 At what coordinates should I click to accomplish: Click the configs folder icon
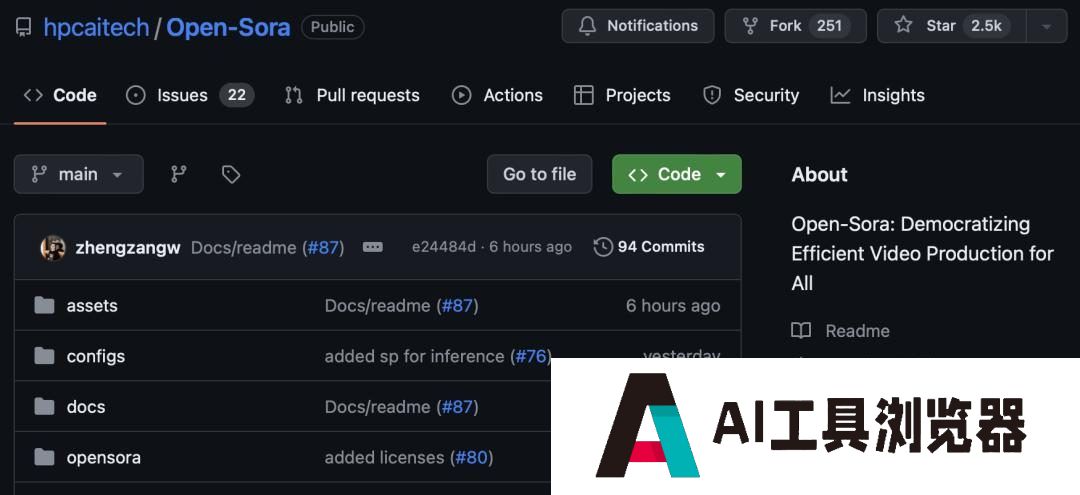pos(44,356)
